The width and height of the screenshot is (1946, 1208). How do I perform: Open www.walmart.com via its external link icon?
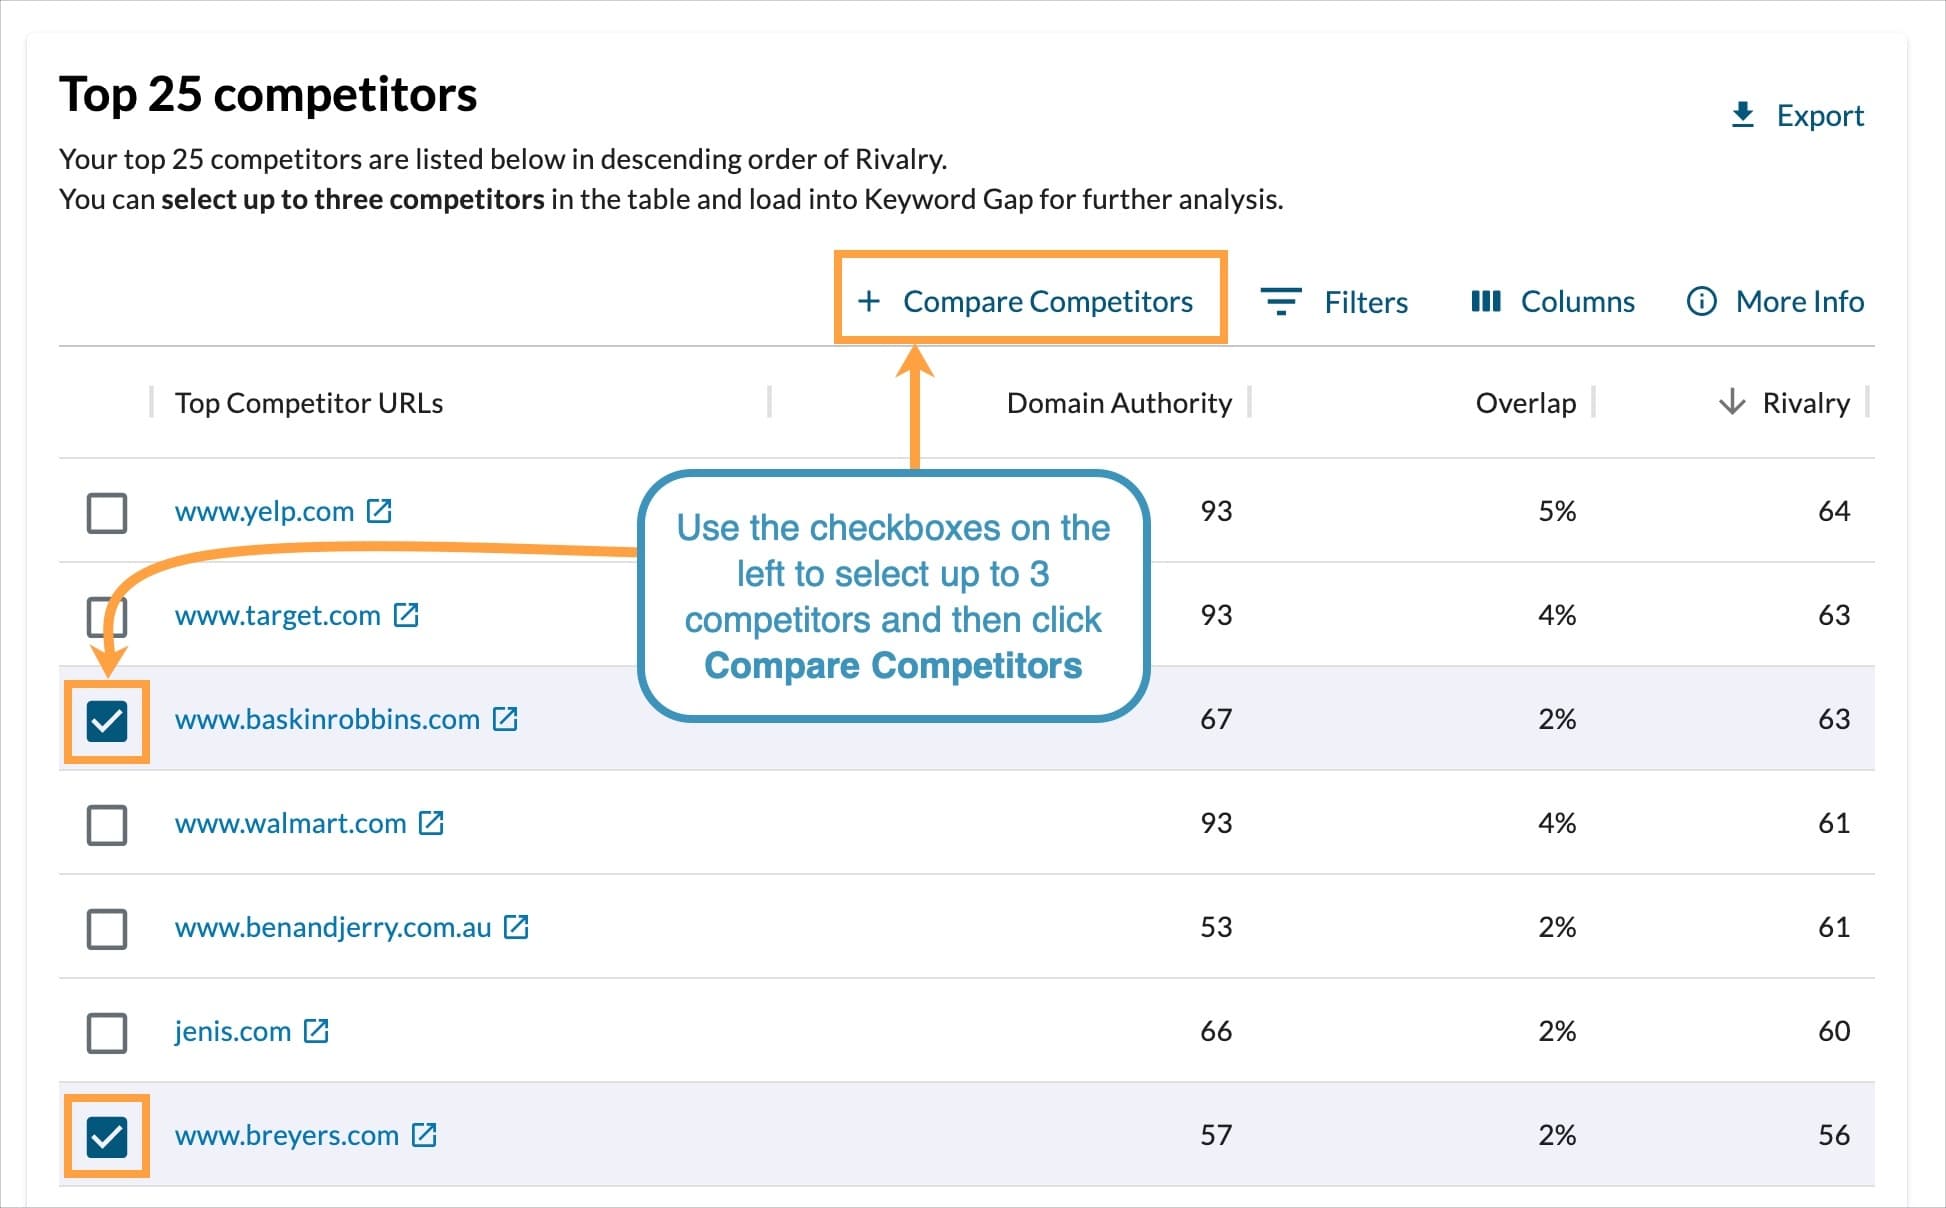[x=433, y=823]
